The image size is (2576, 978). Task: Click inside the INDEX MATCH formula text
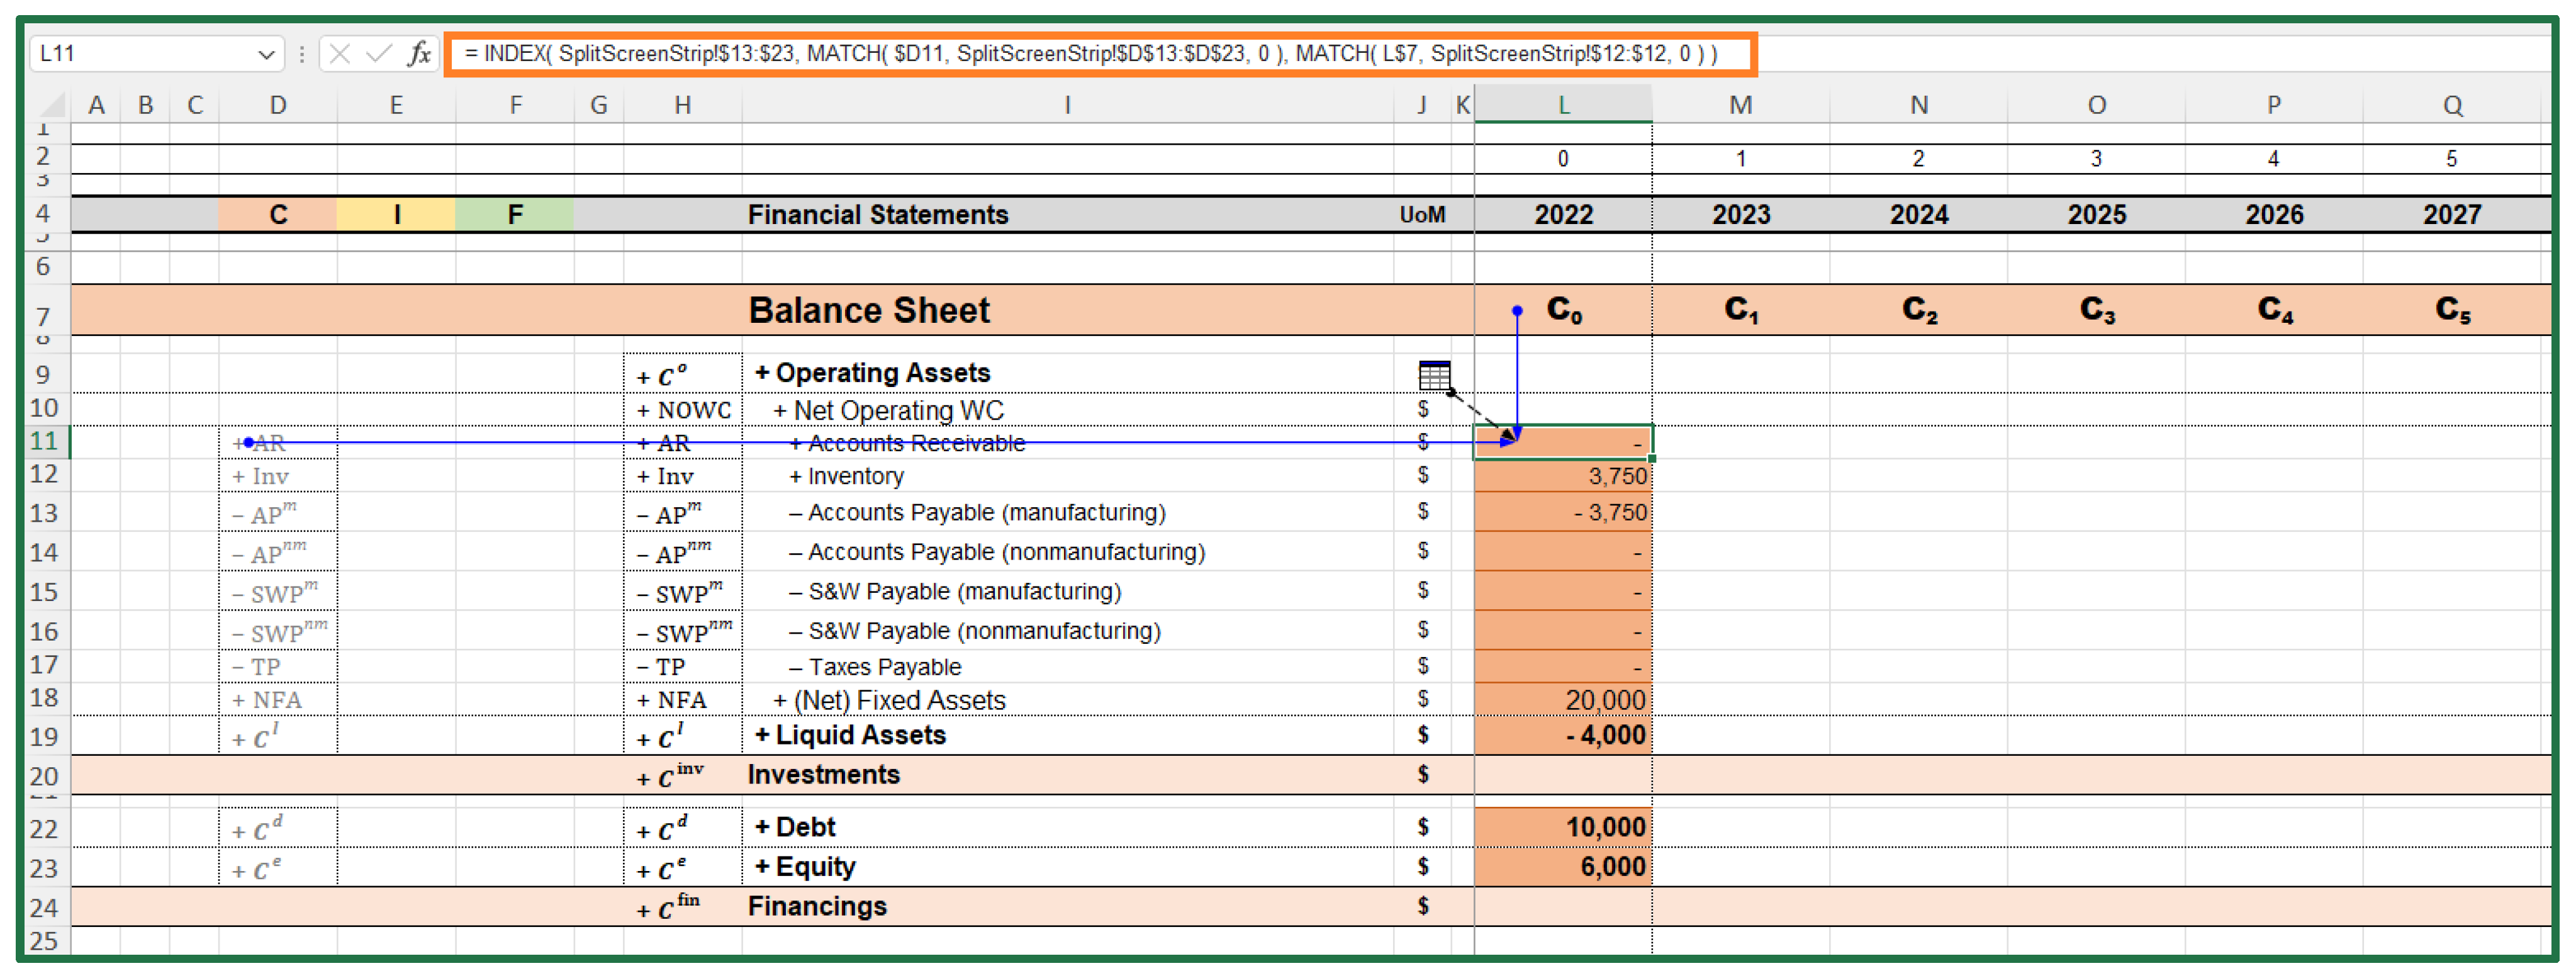tap(1090, 54)
